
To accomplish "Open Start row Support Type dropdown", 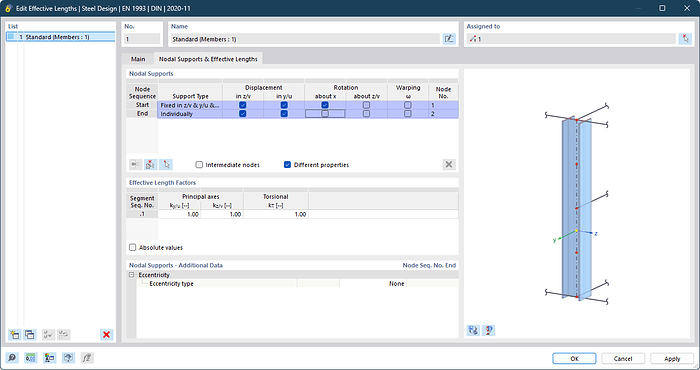I will 190,105.
